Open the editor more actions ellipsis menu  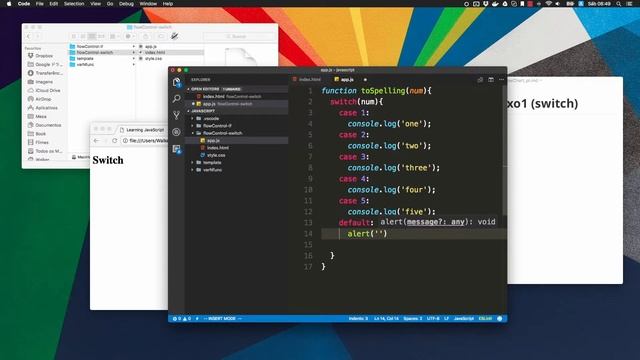coord(502,80)
